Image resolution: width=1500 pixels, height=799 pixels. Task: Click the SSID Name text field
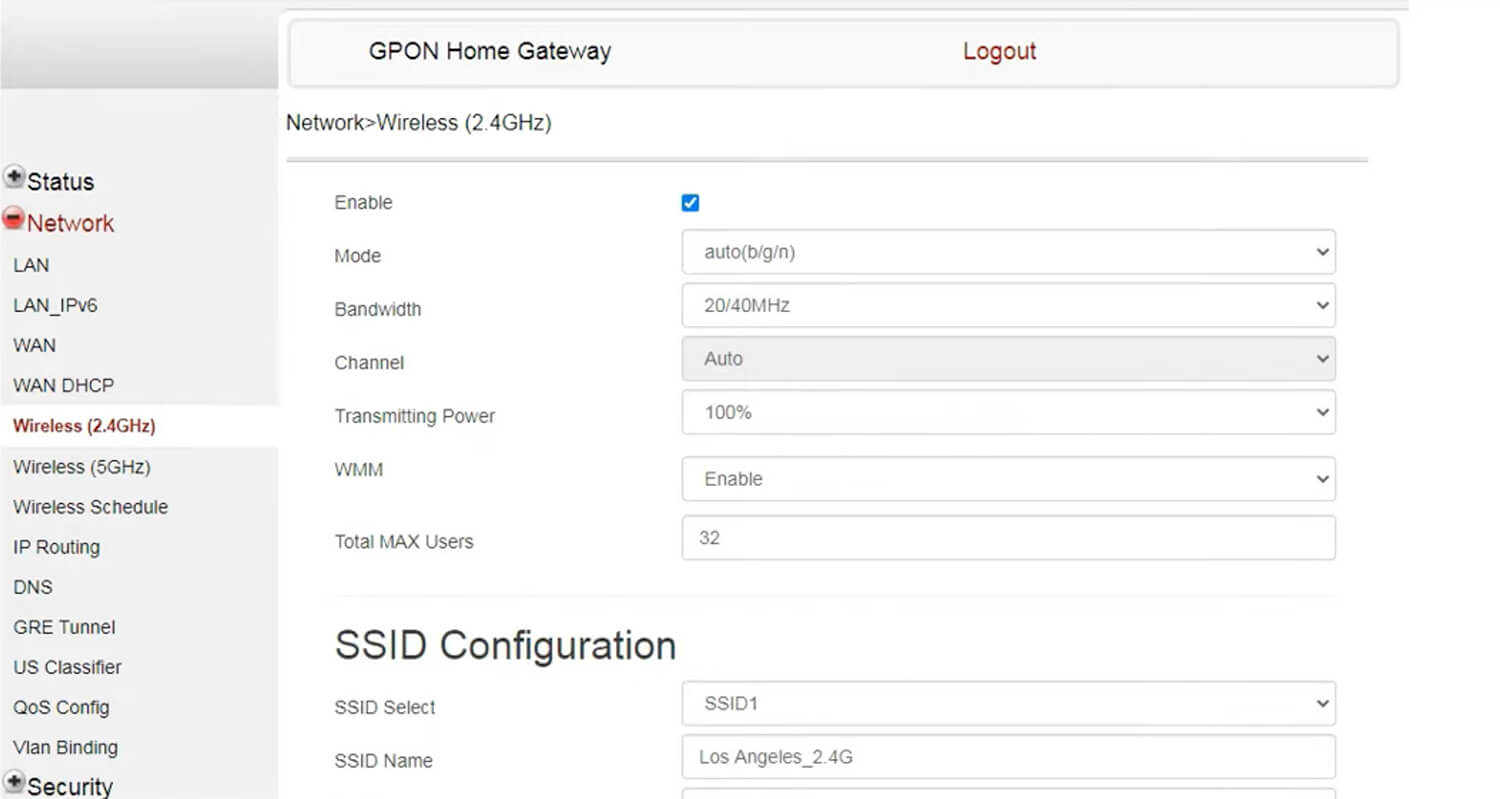1008,757
